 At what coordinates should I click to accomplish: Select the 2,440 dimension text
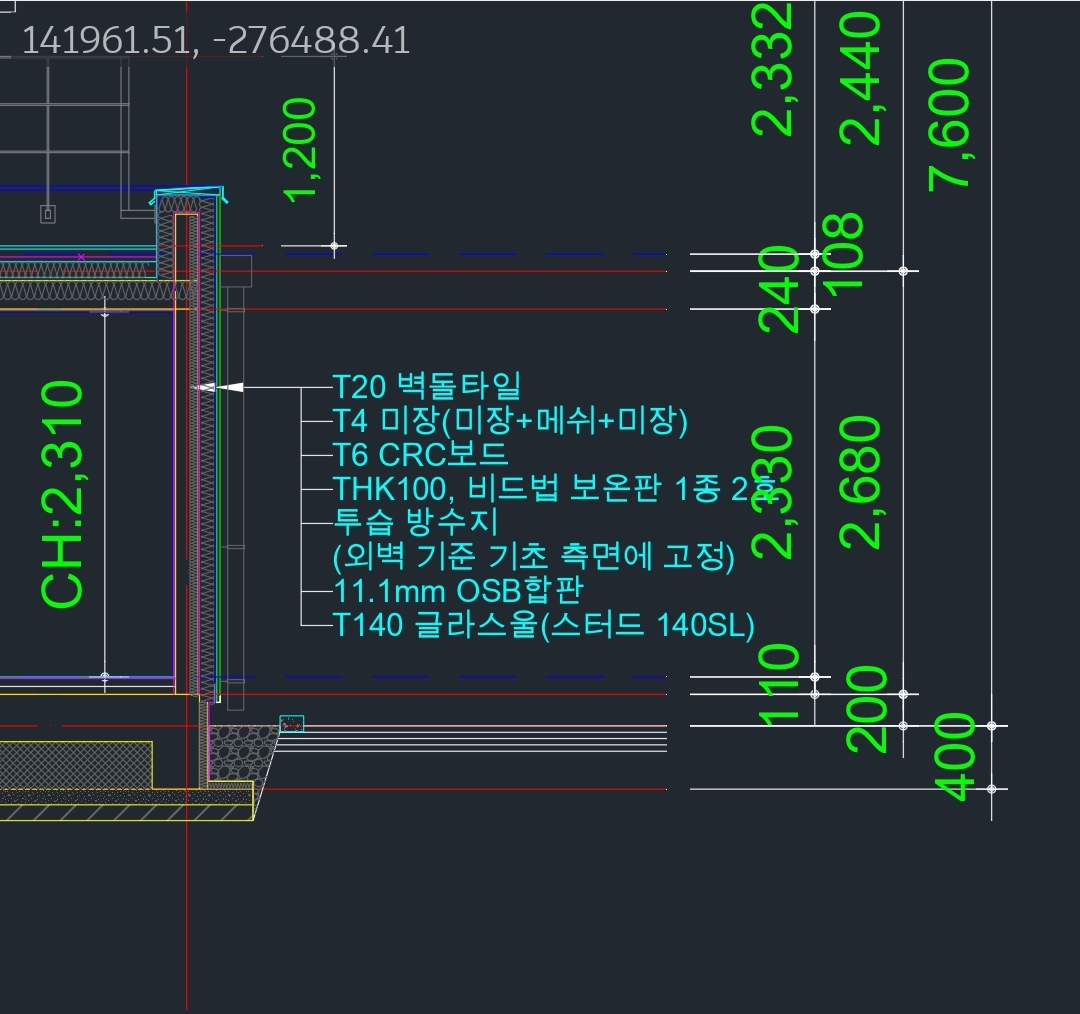pyautogui.click(x=861, y=78)
